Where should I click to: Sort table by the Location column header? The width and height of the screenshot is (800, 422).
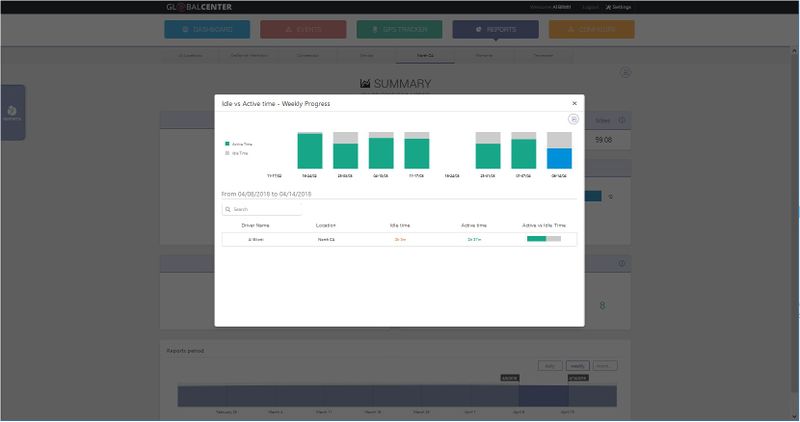pos(326,226)
